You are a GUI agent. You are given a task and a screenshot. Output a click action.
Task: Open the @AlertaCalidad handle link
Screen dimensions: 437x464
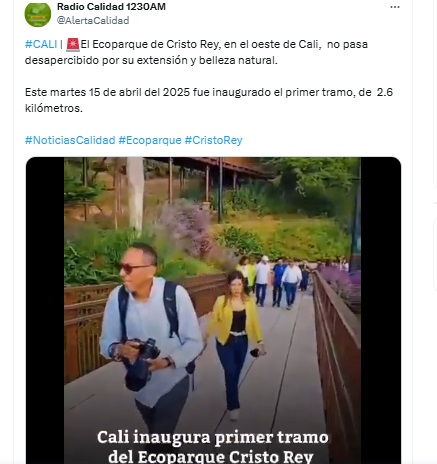(x=93, y=20)
